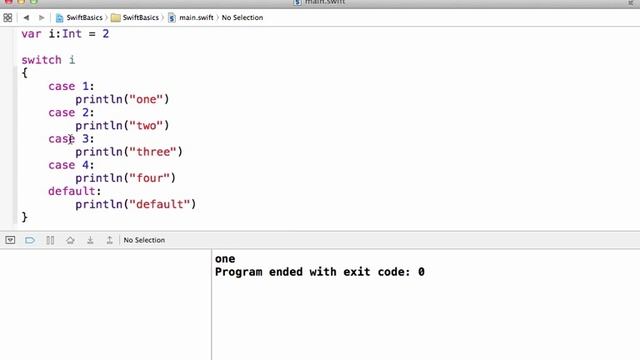Go back with the left arrow
Image resolution: width=640 pixels, height=360 pixels.
pyautogui.click(x=26, y=18)
